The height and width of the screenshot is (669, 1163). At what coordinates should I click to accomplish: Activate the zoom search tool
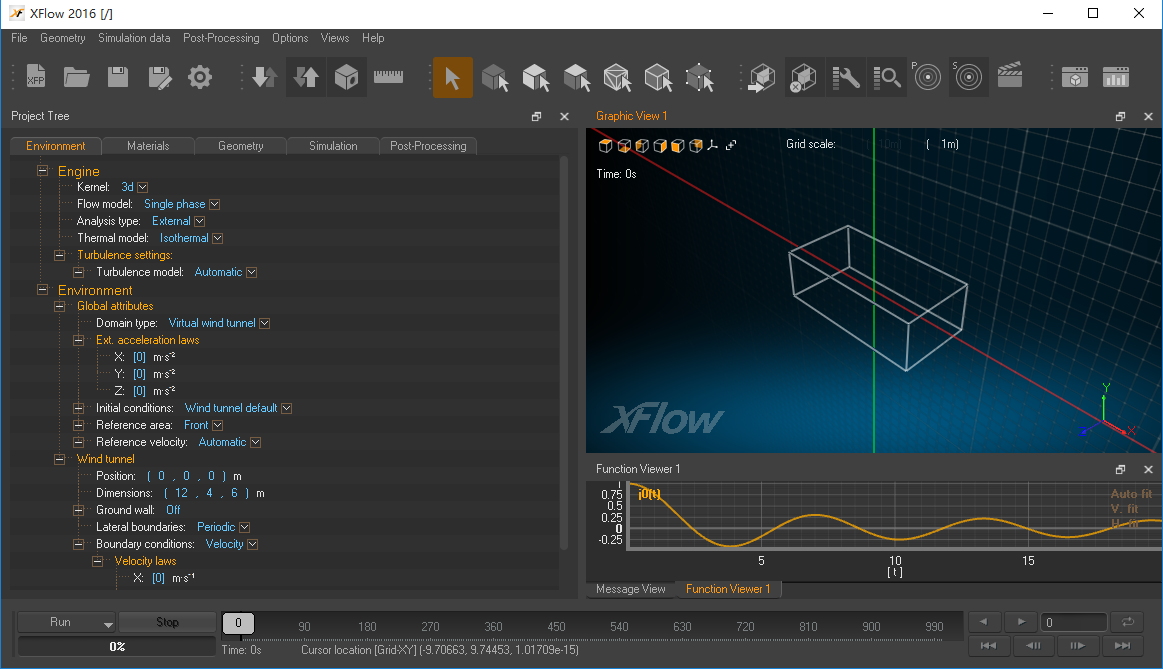point(887,77)
